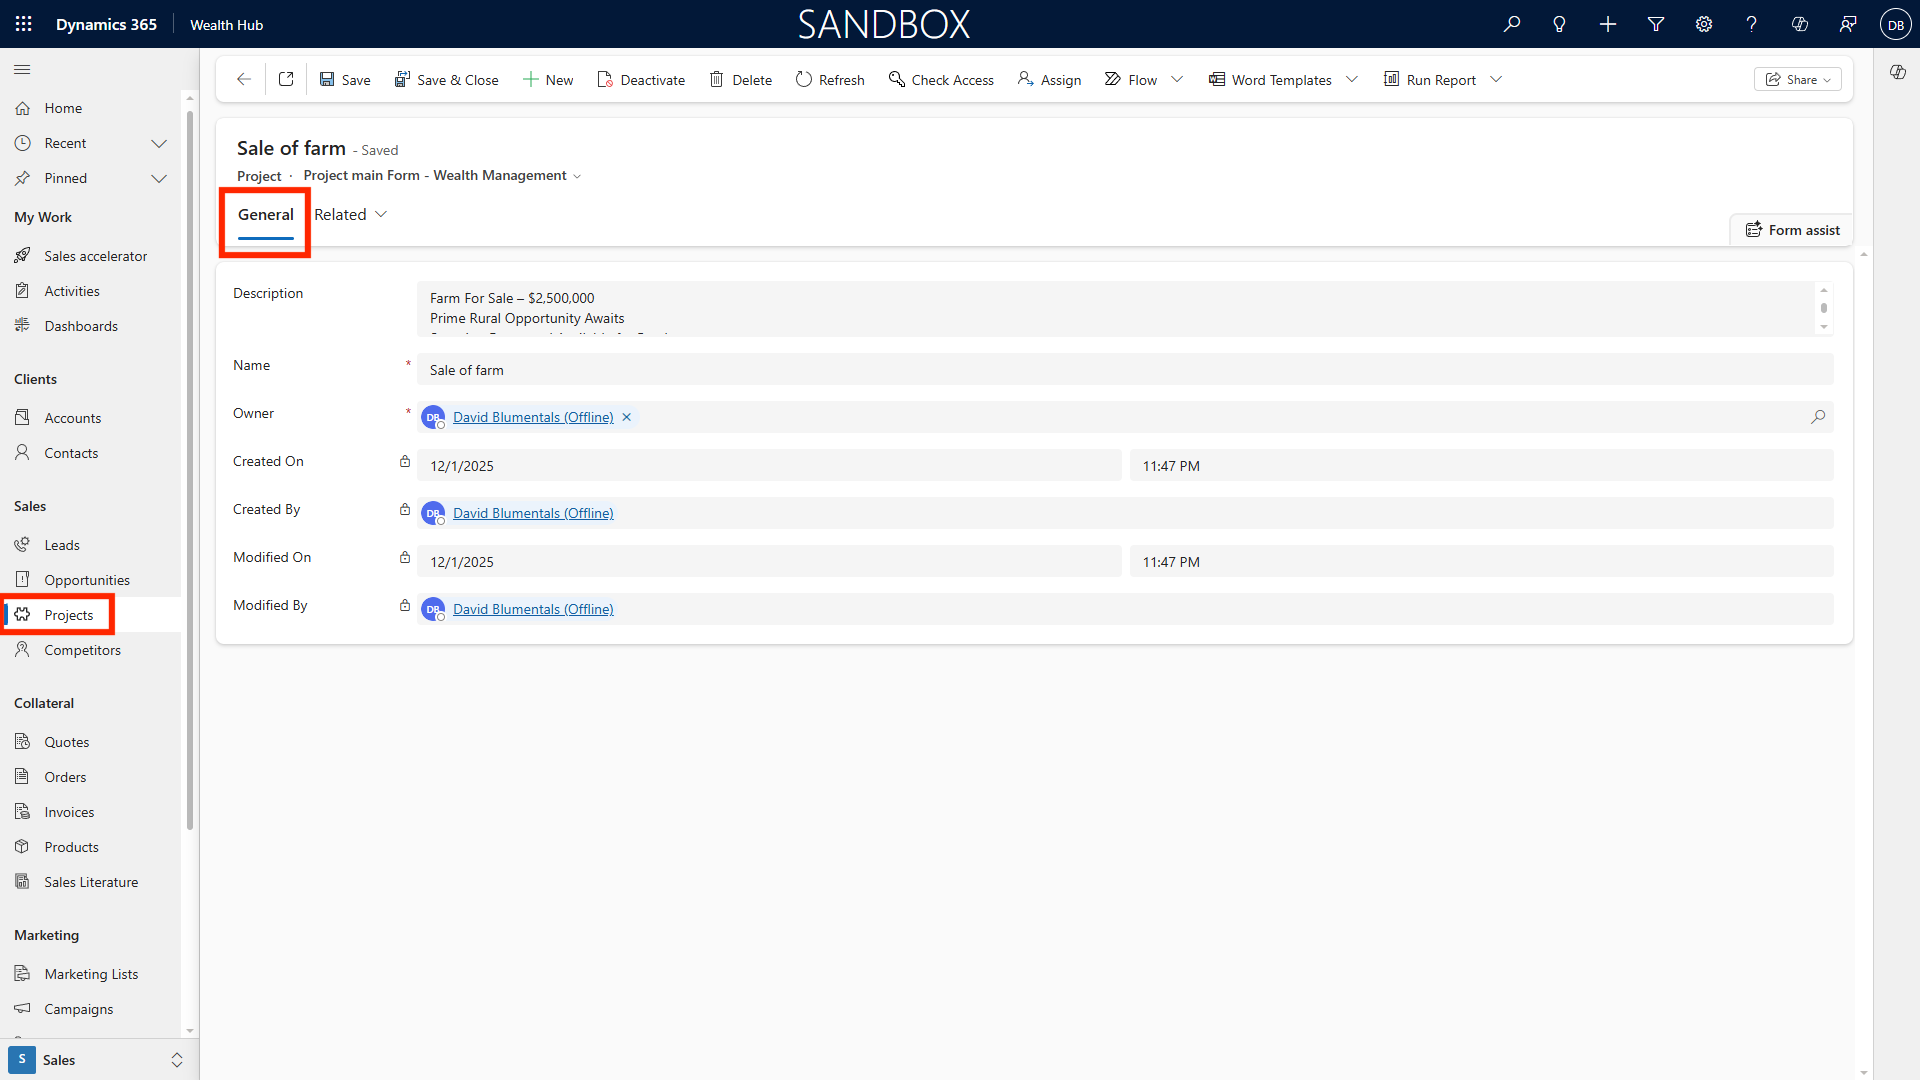1920x1080 pixels.
Task: Expand the Word Templates dropdown arrow
Action: coord(1352,79)
